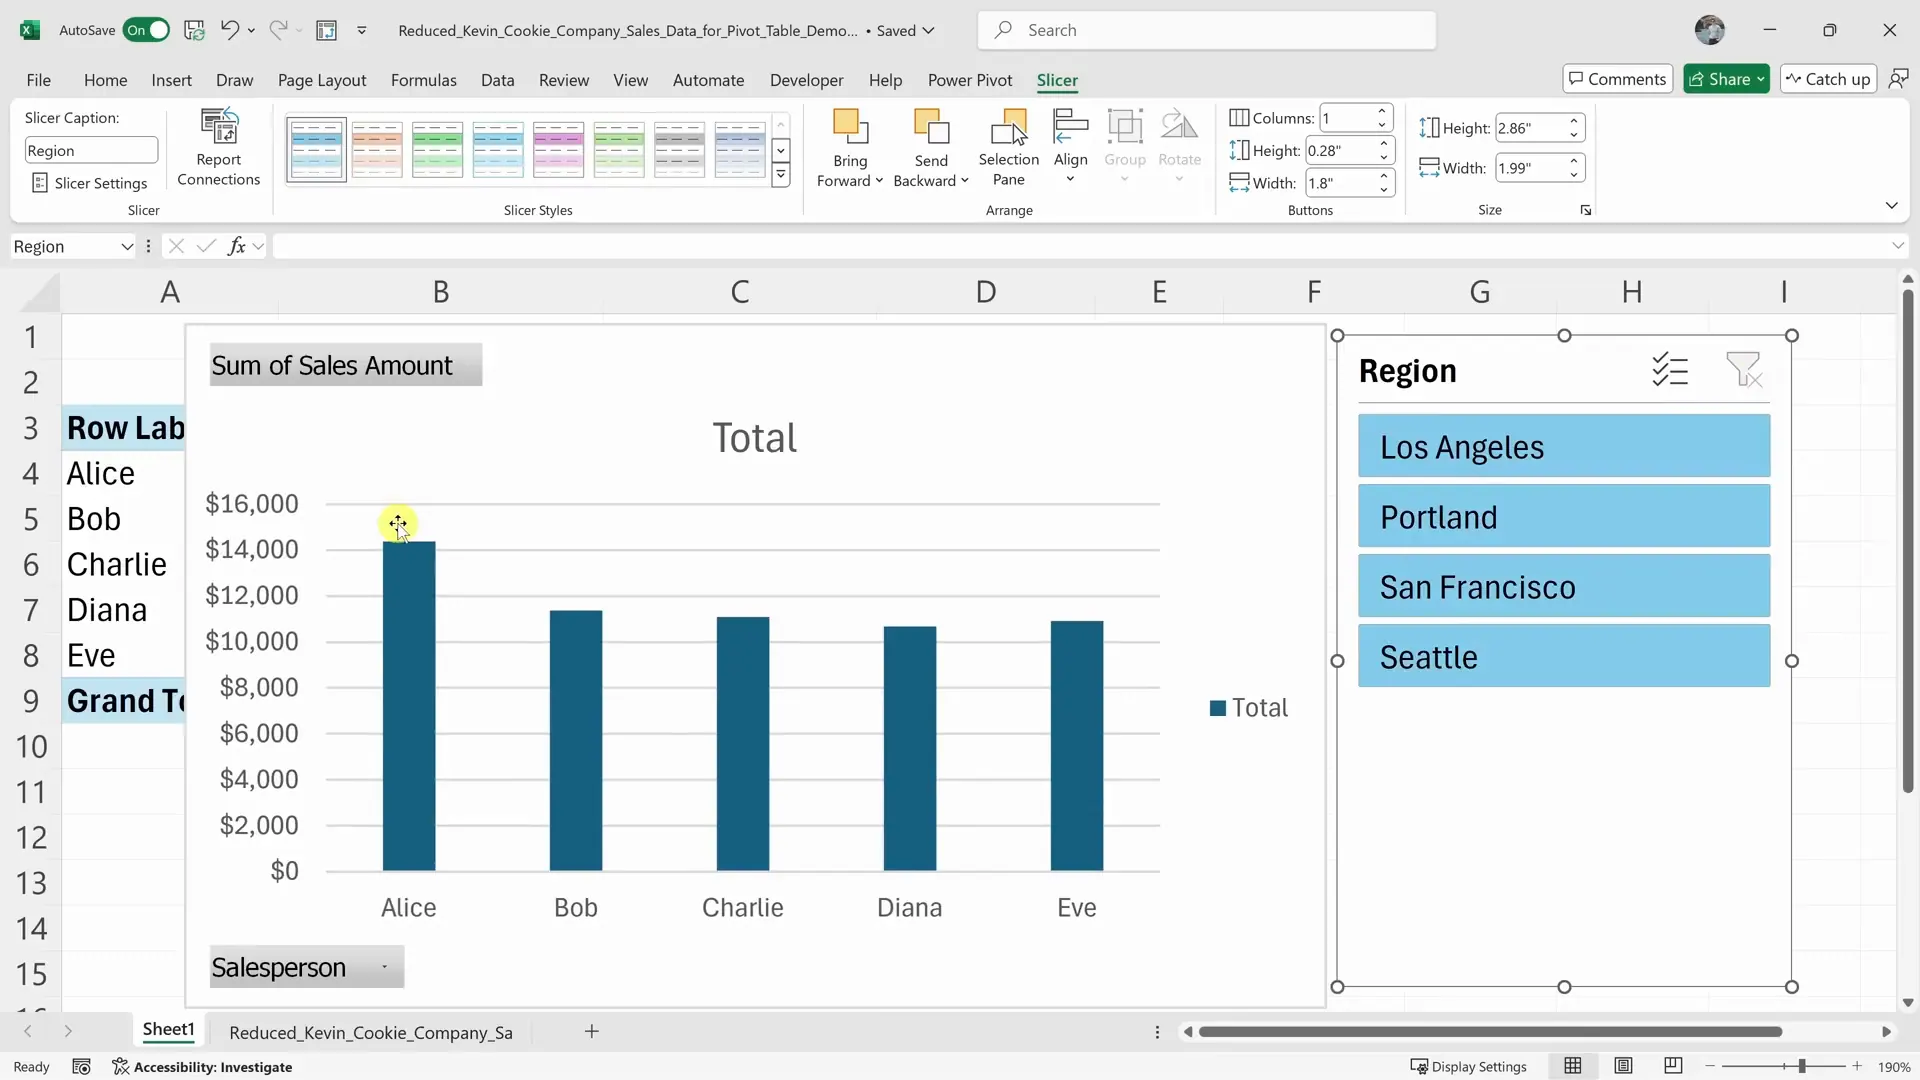Collapse the ribbon
Screen dimensions: 1920x1080
pyautogui.click(x=1891, y=205)
